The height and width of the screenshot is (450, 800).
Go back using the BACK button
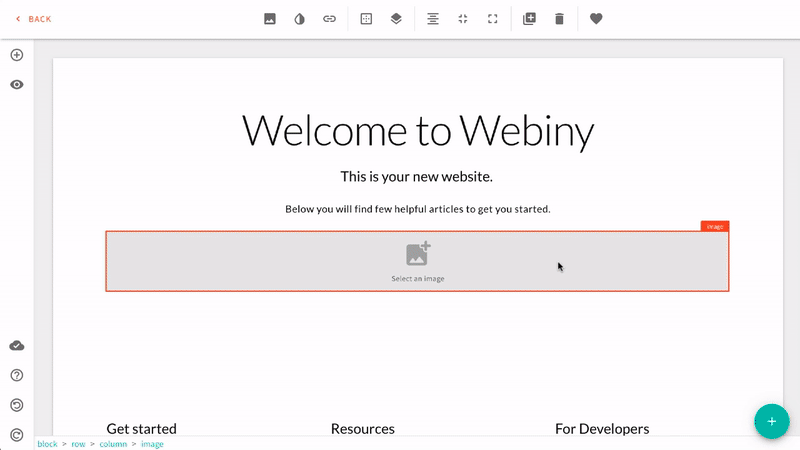(34, 19)
